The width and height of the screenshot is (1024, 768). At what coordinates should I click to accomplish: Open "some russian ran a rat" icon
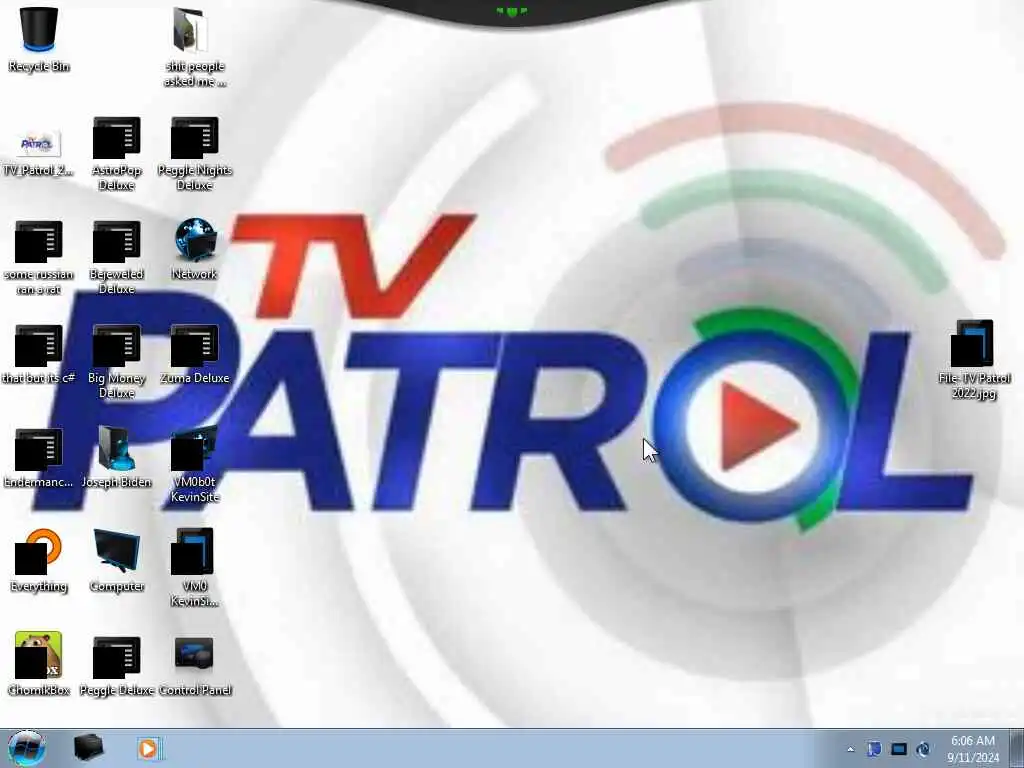click(39, 257)
